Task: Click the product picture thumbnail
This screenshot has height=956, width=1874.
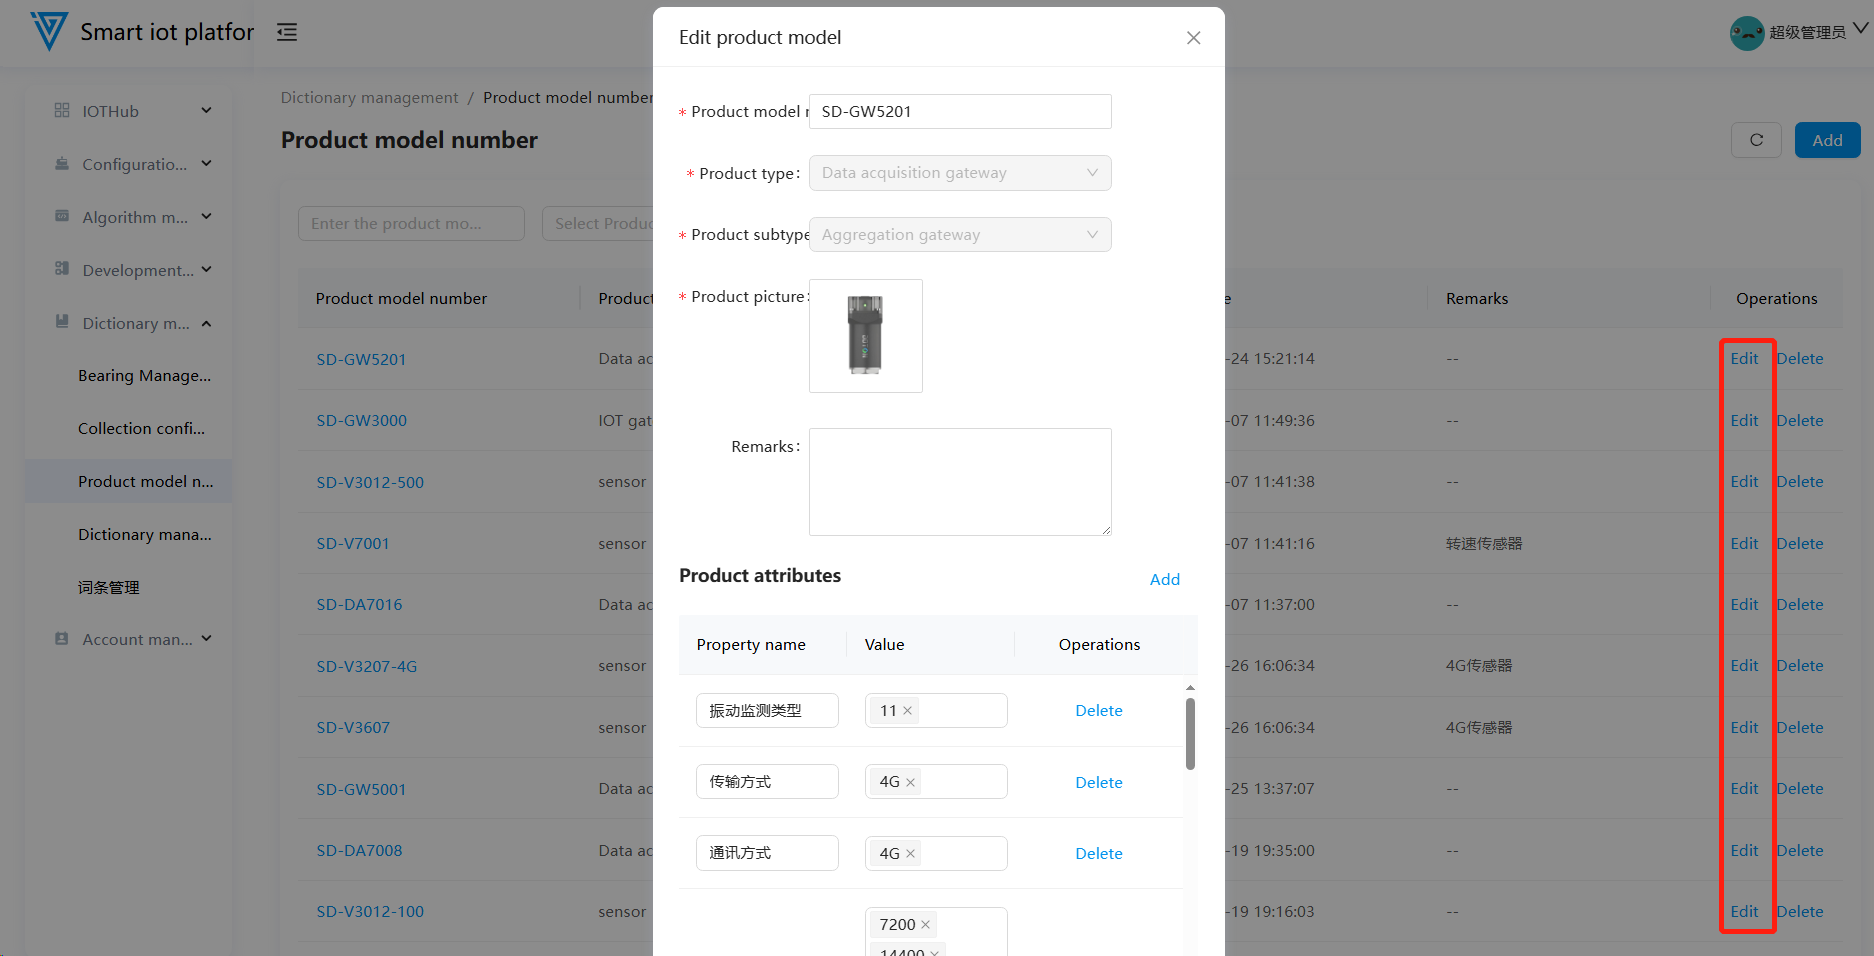Action: pyautogui.click(x=865, y=336)
